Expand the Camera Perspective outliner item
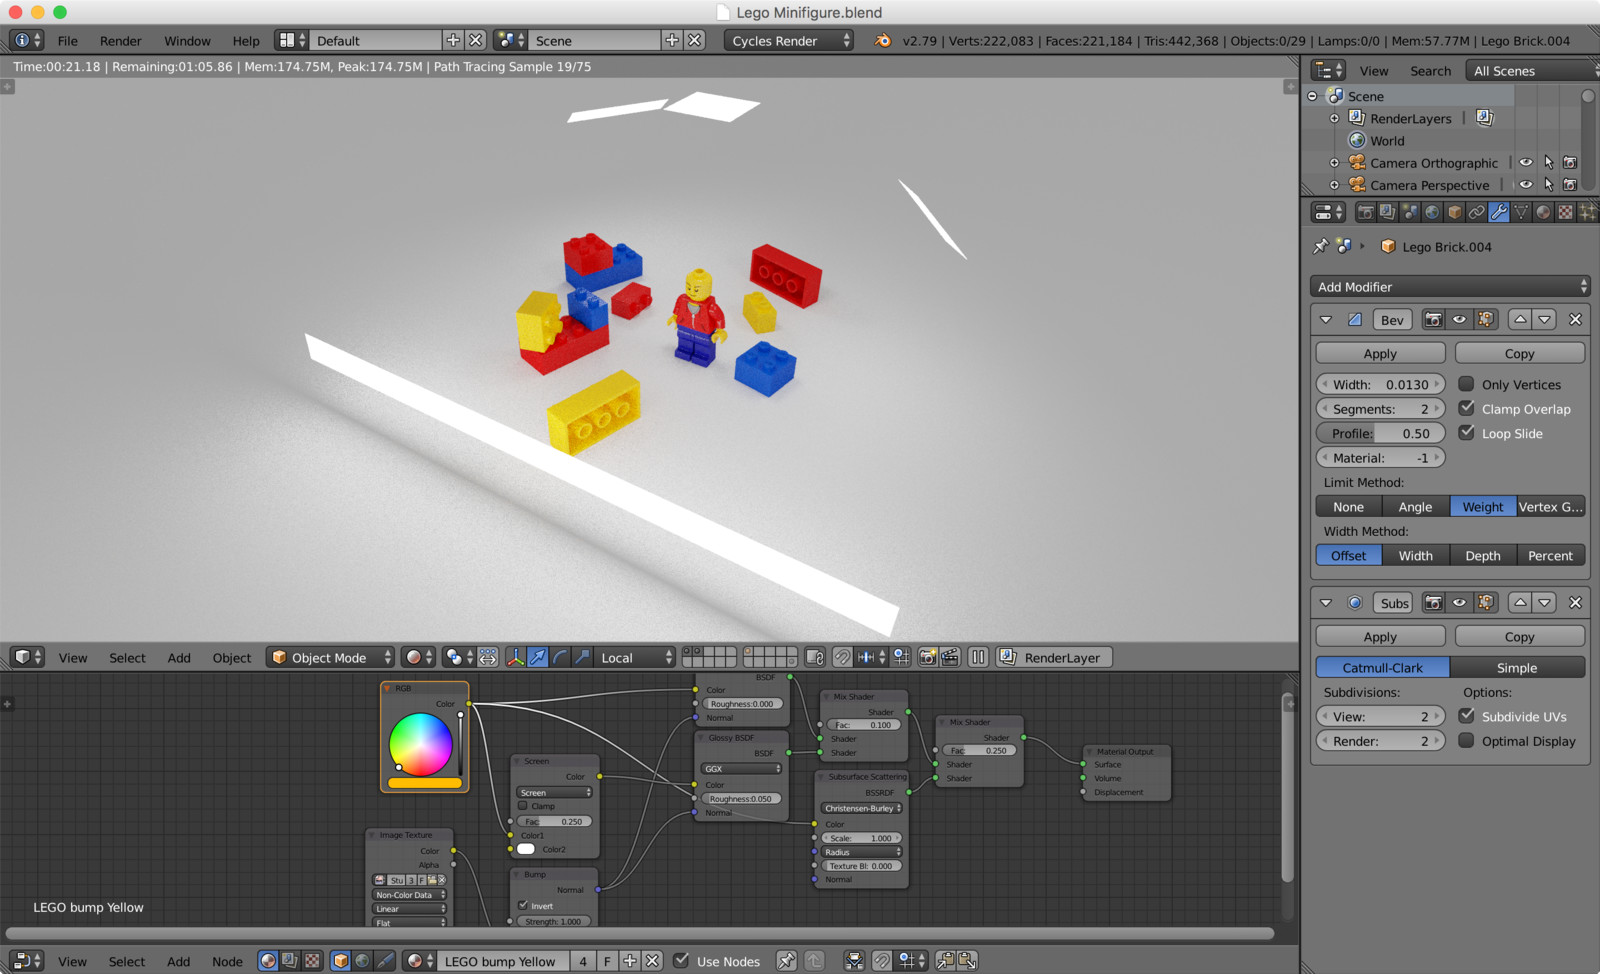This screenshot has width=1600, height=974. (x=1334, y=185)
